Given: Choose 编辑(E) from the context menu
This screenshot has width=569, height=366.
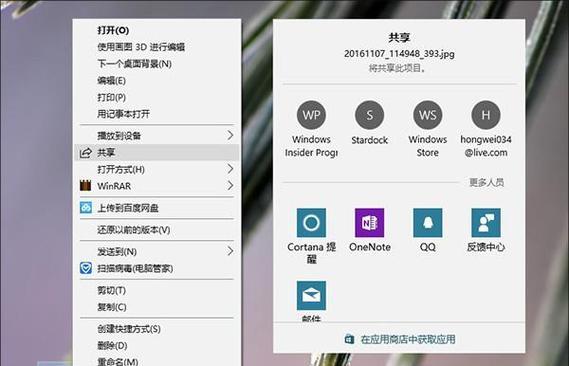Looking at the screenshot, I should click(111, 81).
